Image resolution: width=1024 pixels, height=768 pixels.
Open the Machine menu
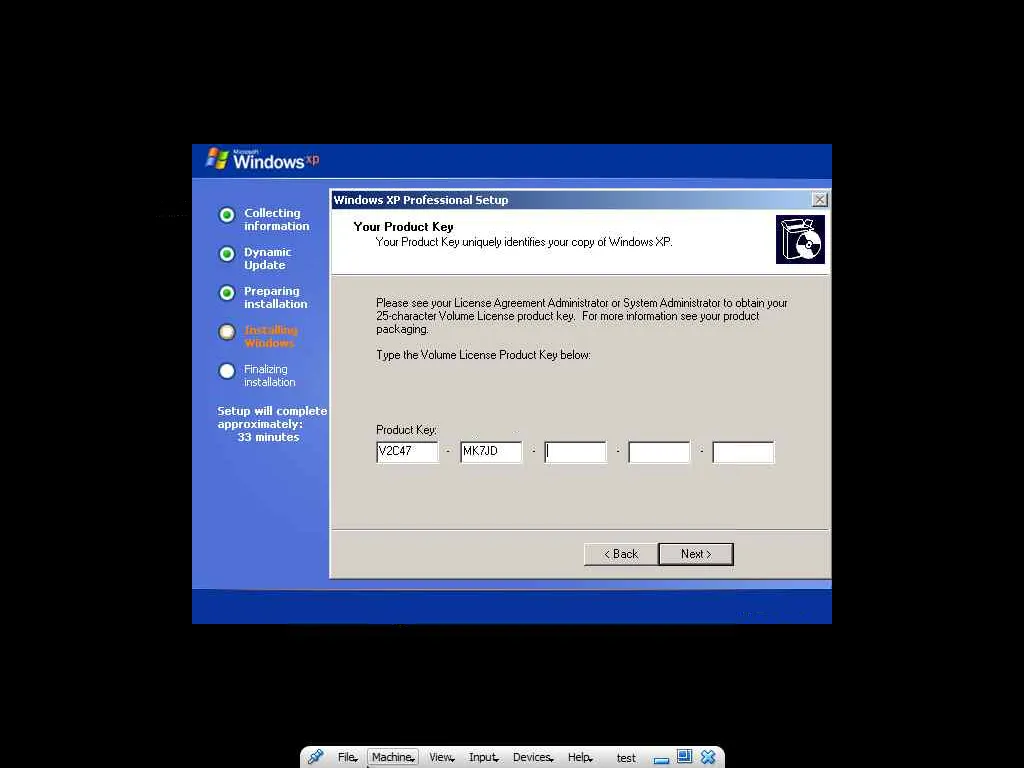[x=392, y=757]
